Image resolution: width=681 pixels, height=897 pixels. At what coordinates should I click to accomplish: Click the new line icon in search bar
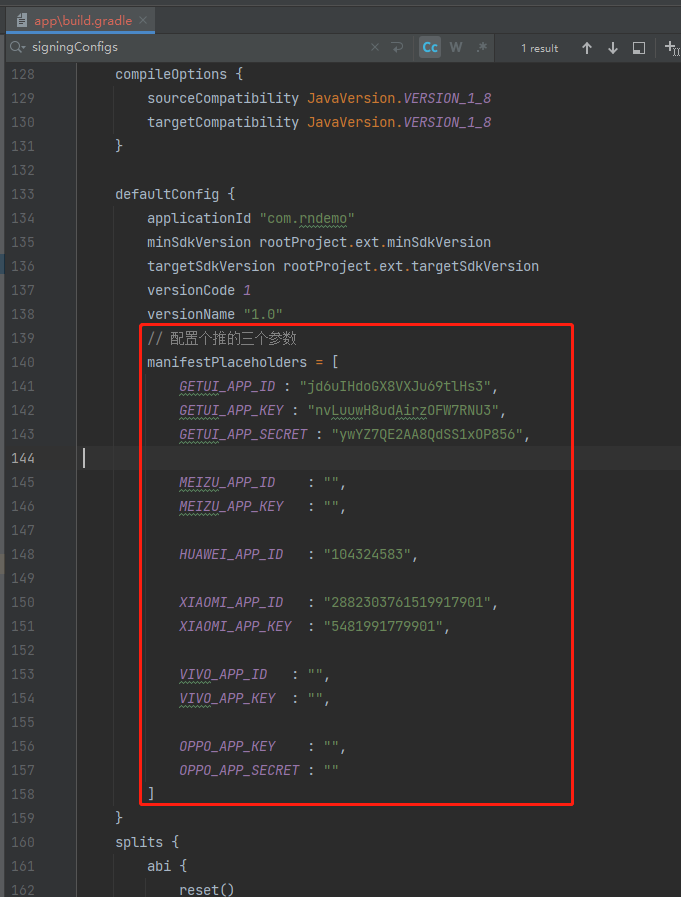[397, 47]
